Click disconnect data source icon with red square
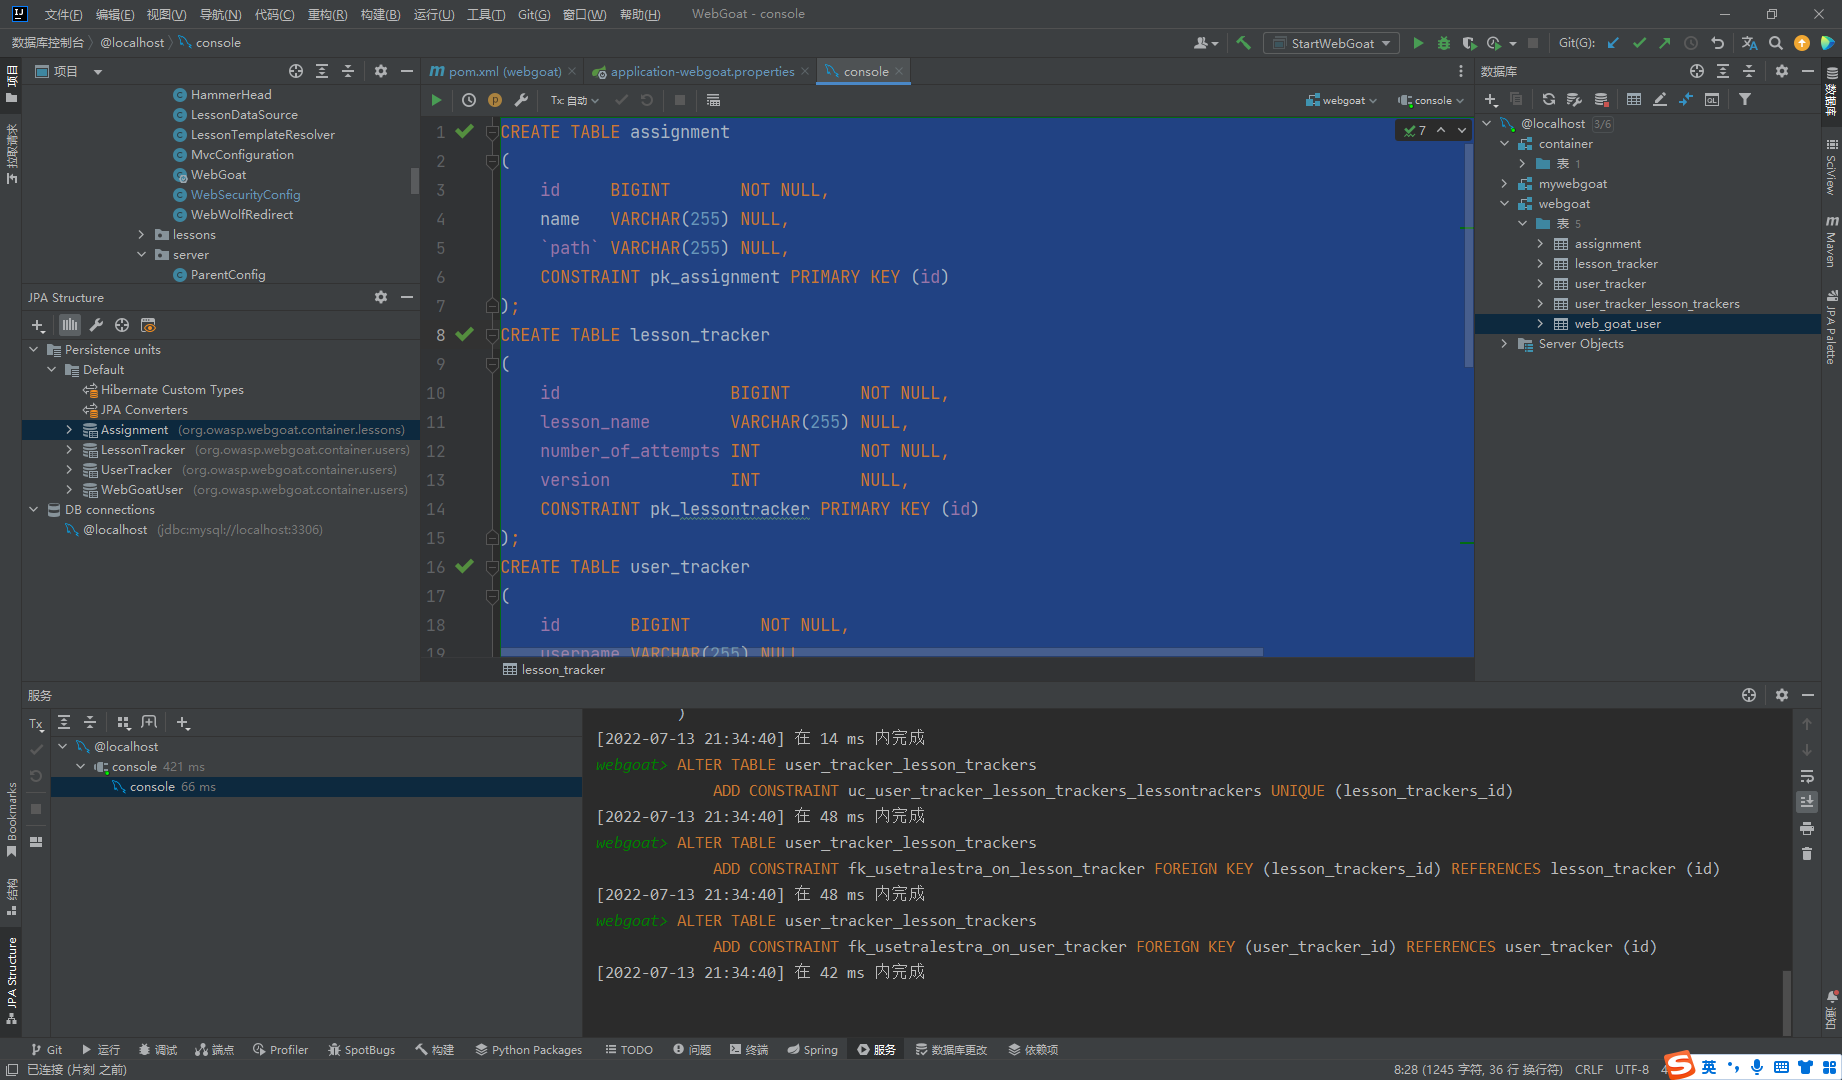This screenshot has width=1842, height=1080. 1601,99
